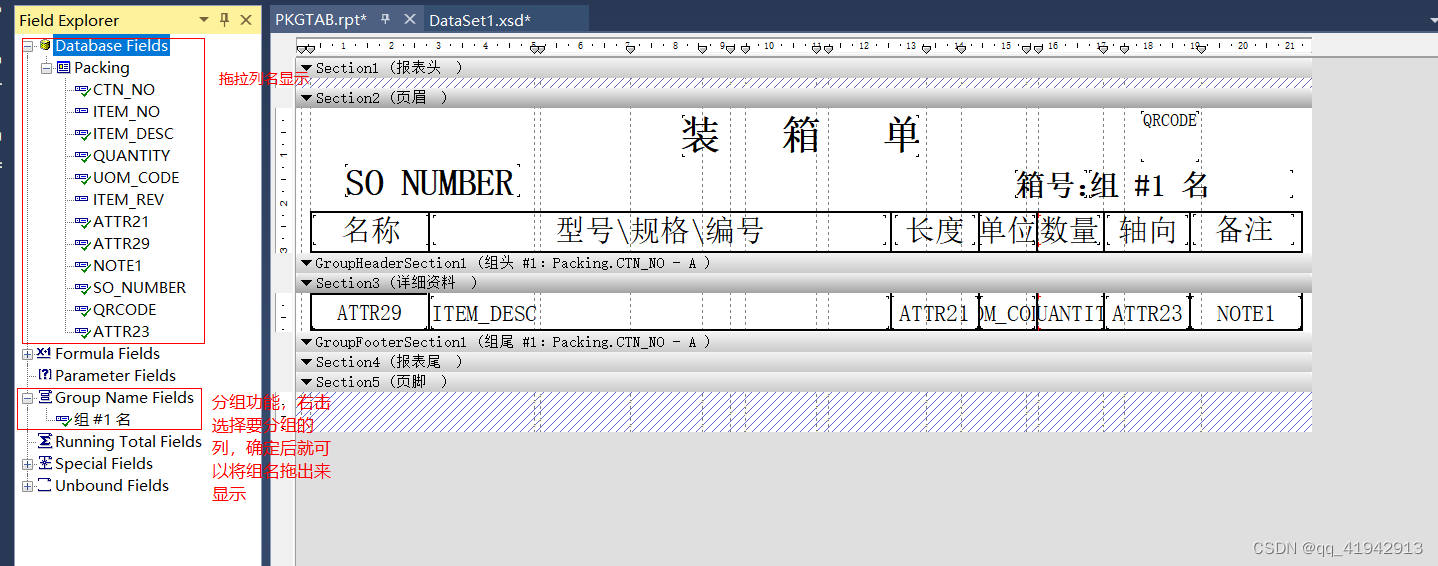Image resolution: width=1438 pixels, height=566 pixels.
Task: Select the ITEM_DESC field in Field Explorer
Action: coord(133,134)
